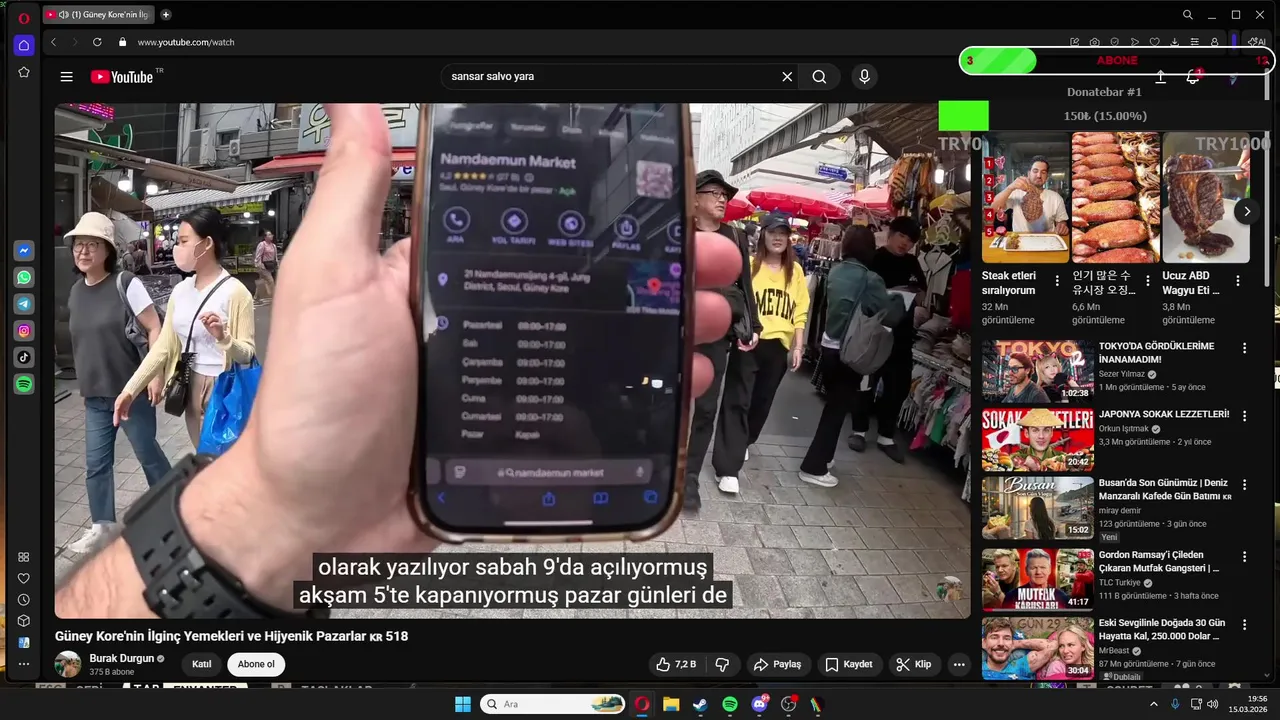Image resolution: width=1280 pixels, height=720 pixels.
Task: Save the video with Kaydet
Action: pyautogui.click(x=848, y=664)
